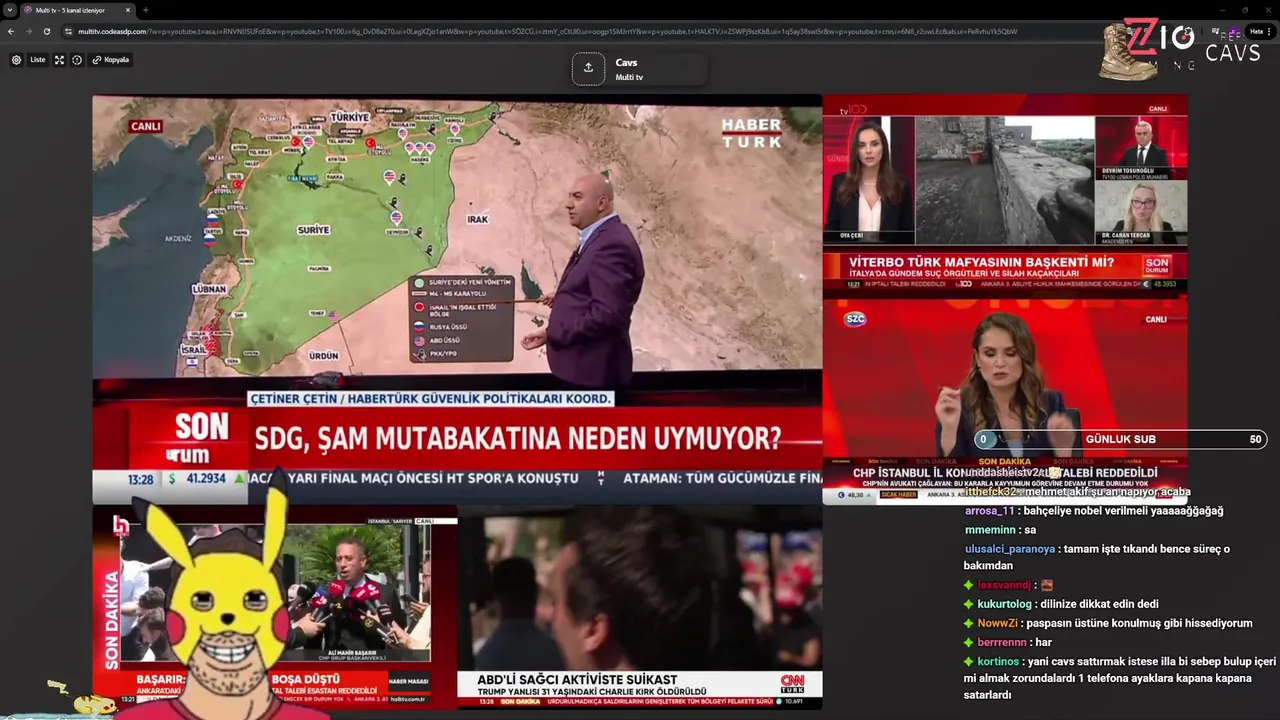Click chat username berrrennn
Screen dimensions: 1280x720
point(1002,642)
